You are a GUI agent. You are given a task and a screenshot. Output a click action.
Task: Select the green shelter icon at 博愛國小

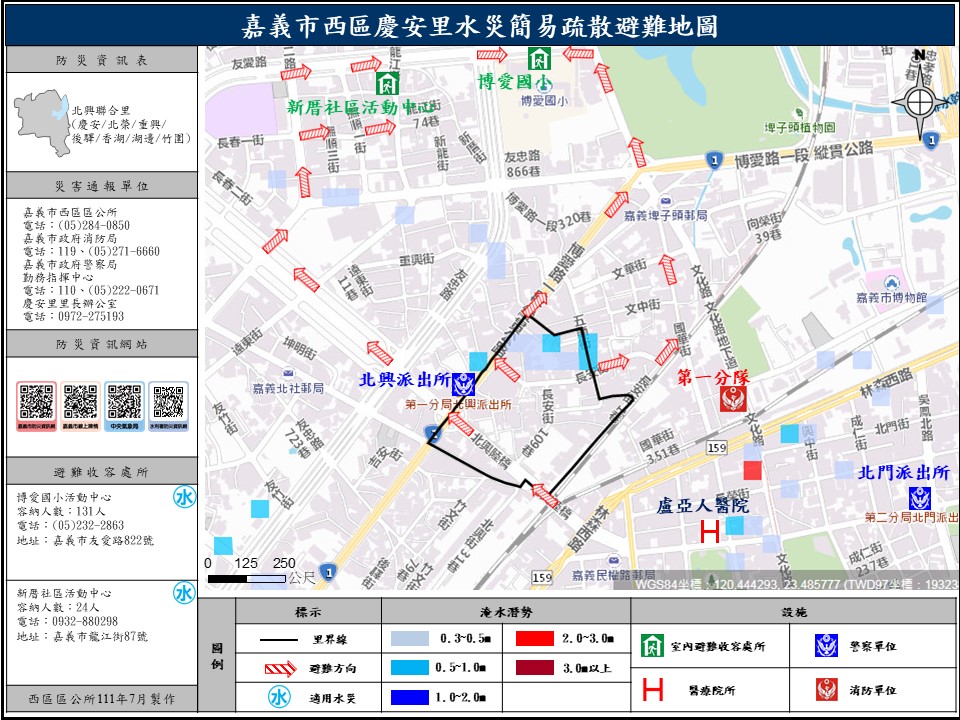click(540, 58)
